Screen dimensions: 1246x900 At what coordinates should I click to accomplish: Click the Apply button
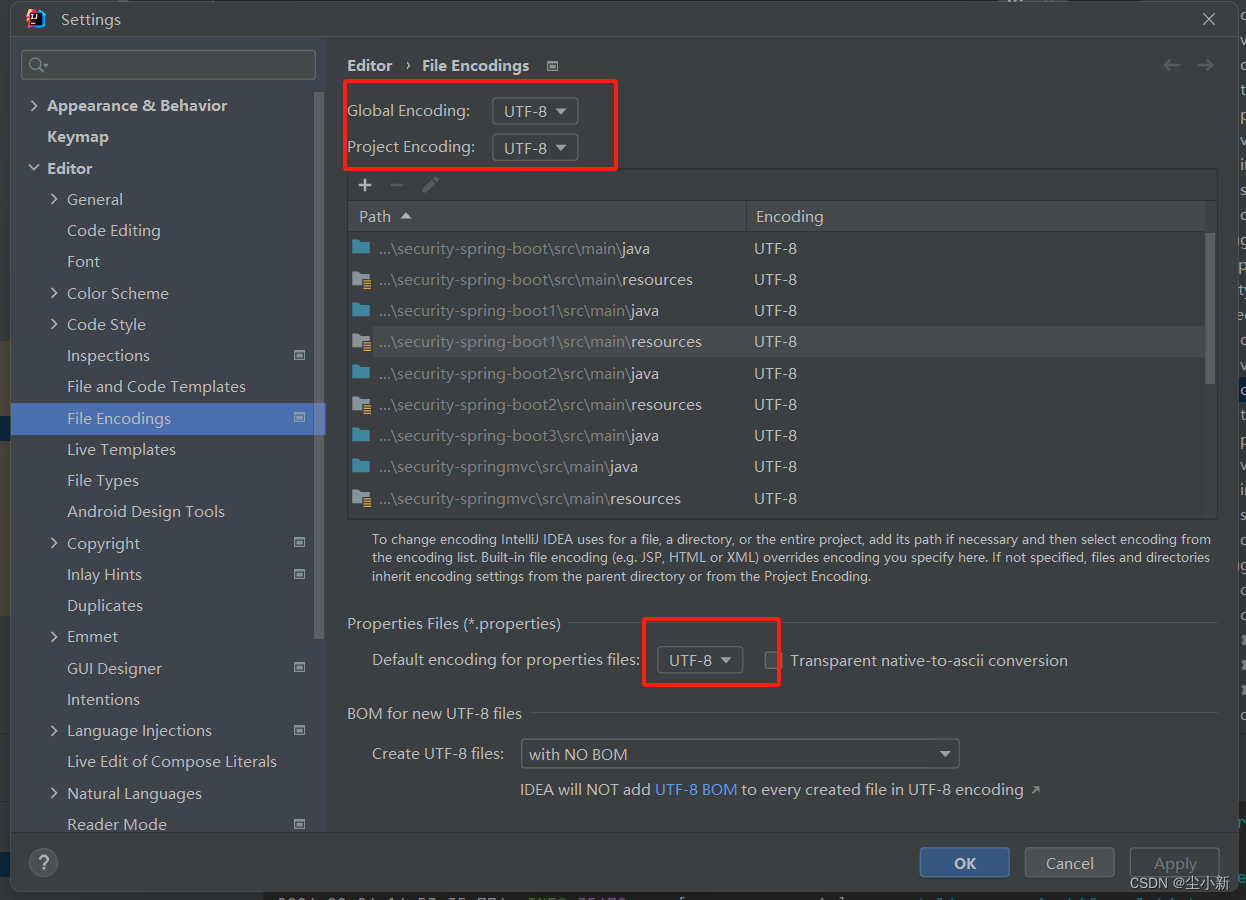pyautogui.click(x=1175, y=863)
